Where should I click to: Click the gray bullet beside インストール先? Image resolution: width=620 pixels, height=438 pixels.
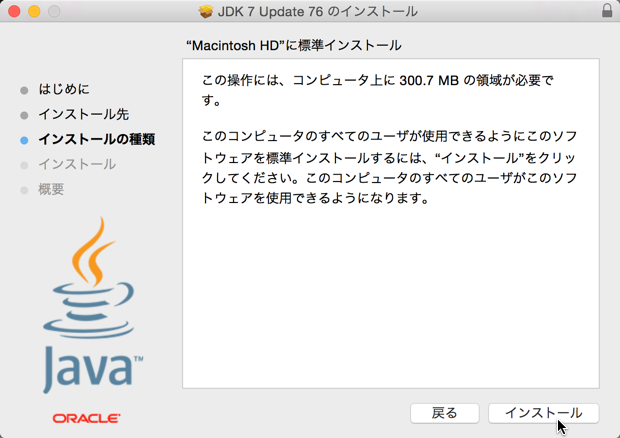pos(24,115)
